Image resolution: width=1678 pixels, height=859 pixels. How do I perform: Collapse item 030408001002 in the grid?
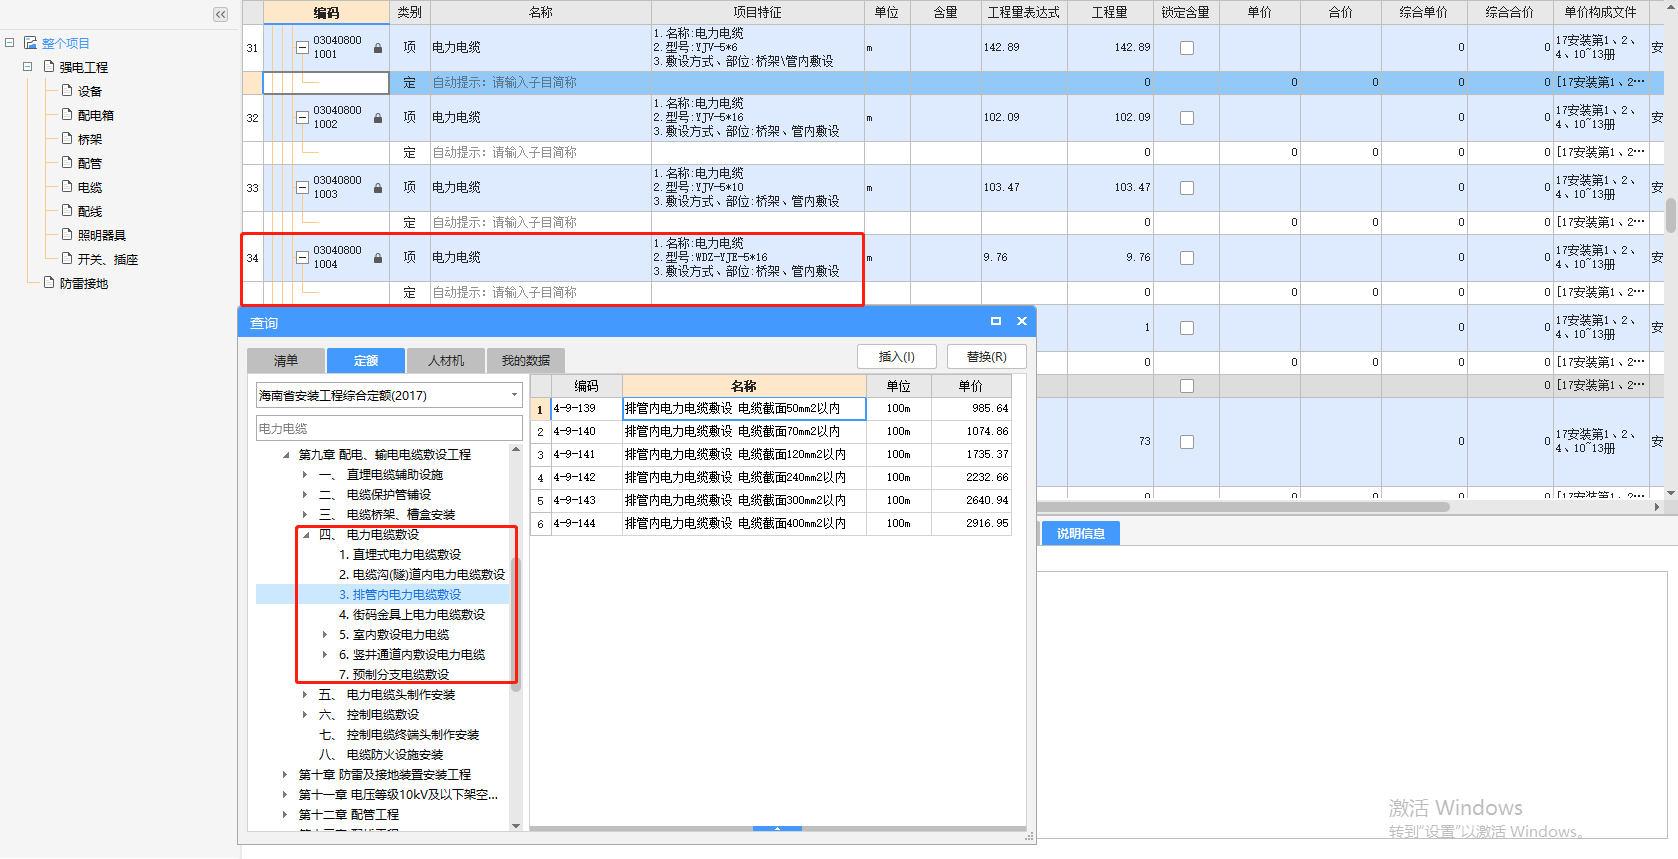[302, 117]
